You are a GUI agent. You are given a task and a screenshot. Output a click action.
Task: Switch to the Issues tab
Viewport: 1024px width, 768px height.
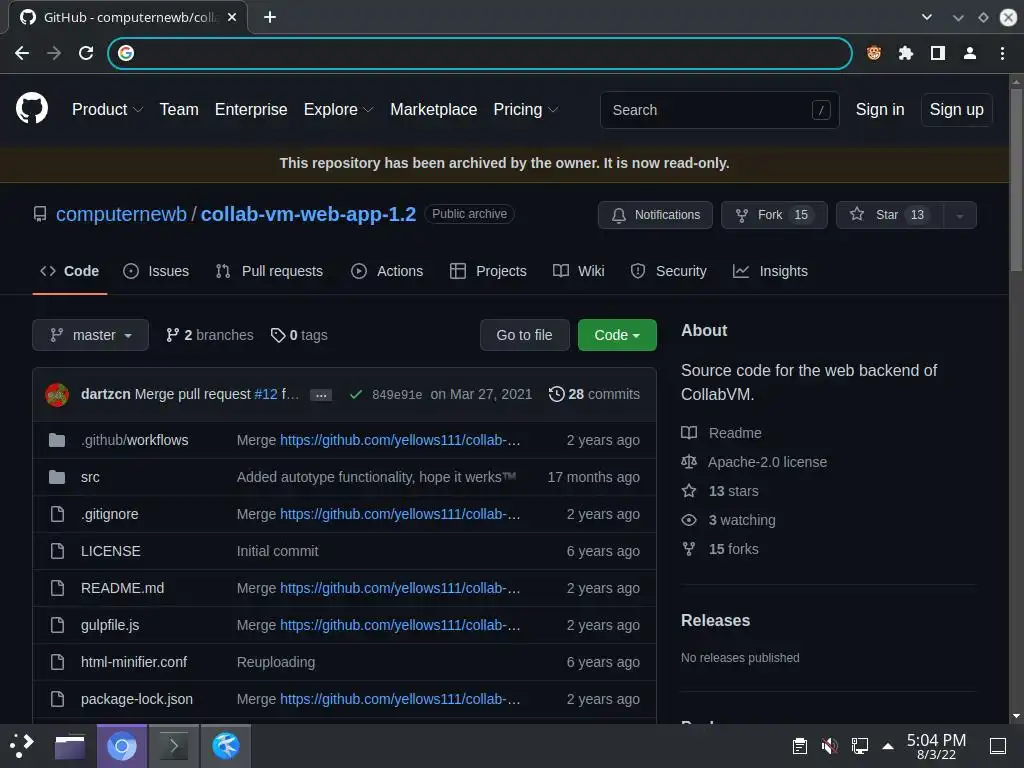[156, 271]
